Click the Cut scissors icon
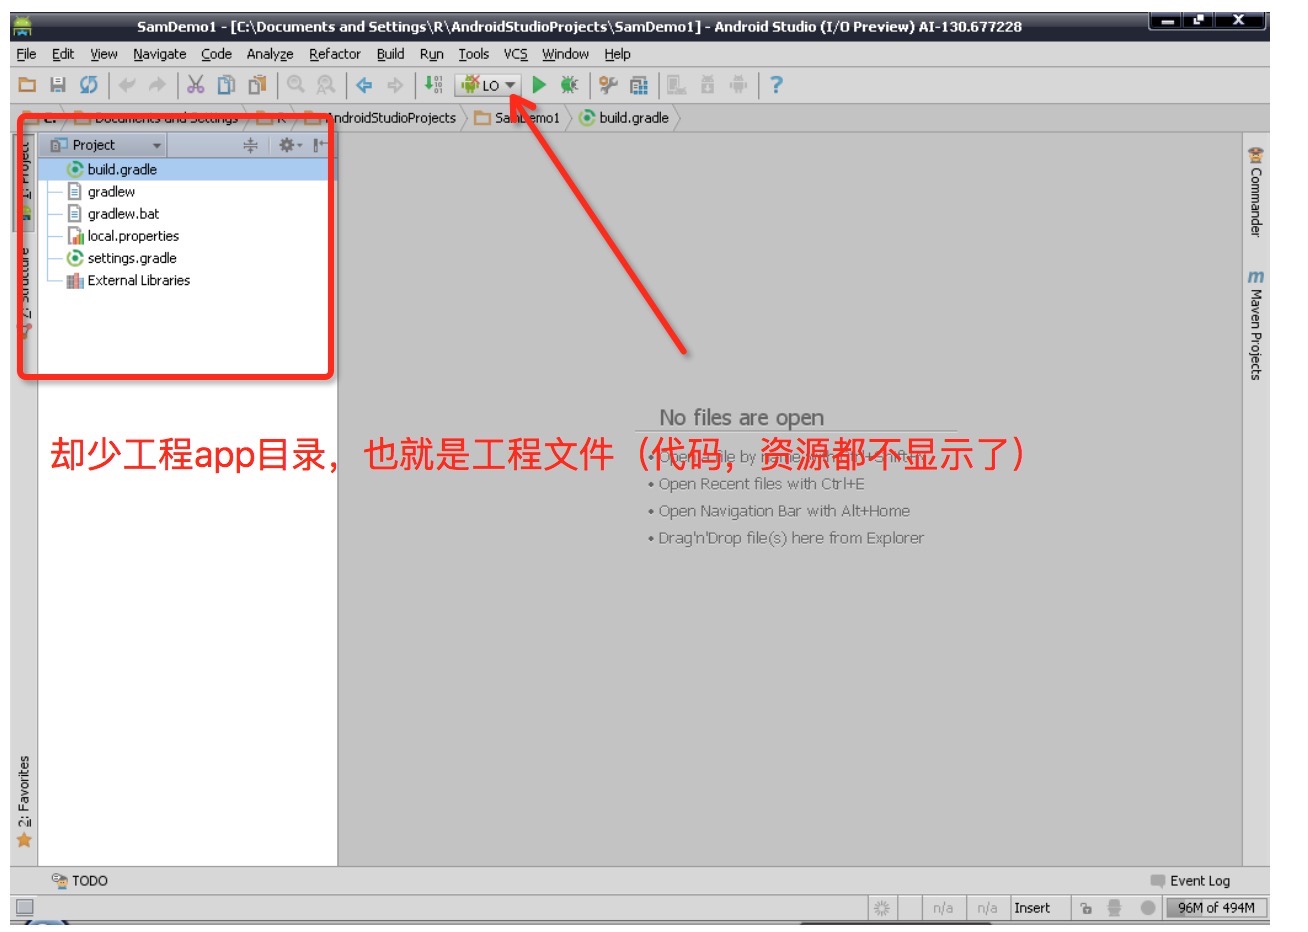The image size is (1308, 932). (x=196, y=85)
